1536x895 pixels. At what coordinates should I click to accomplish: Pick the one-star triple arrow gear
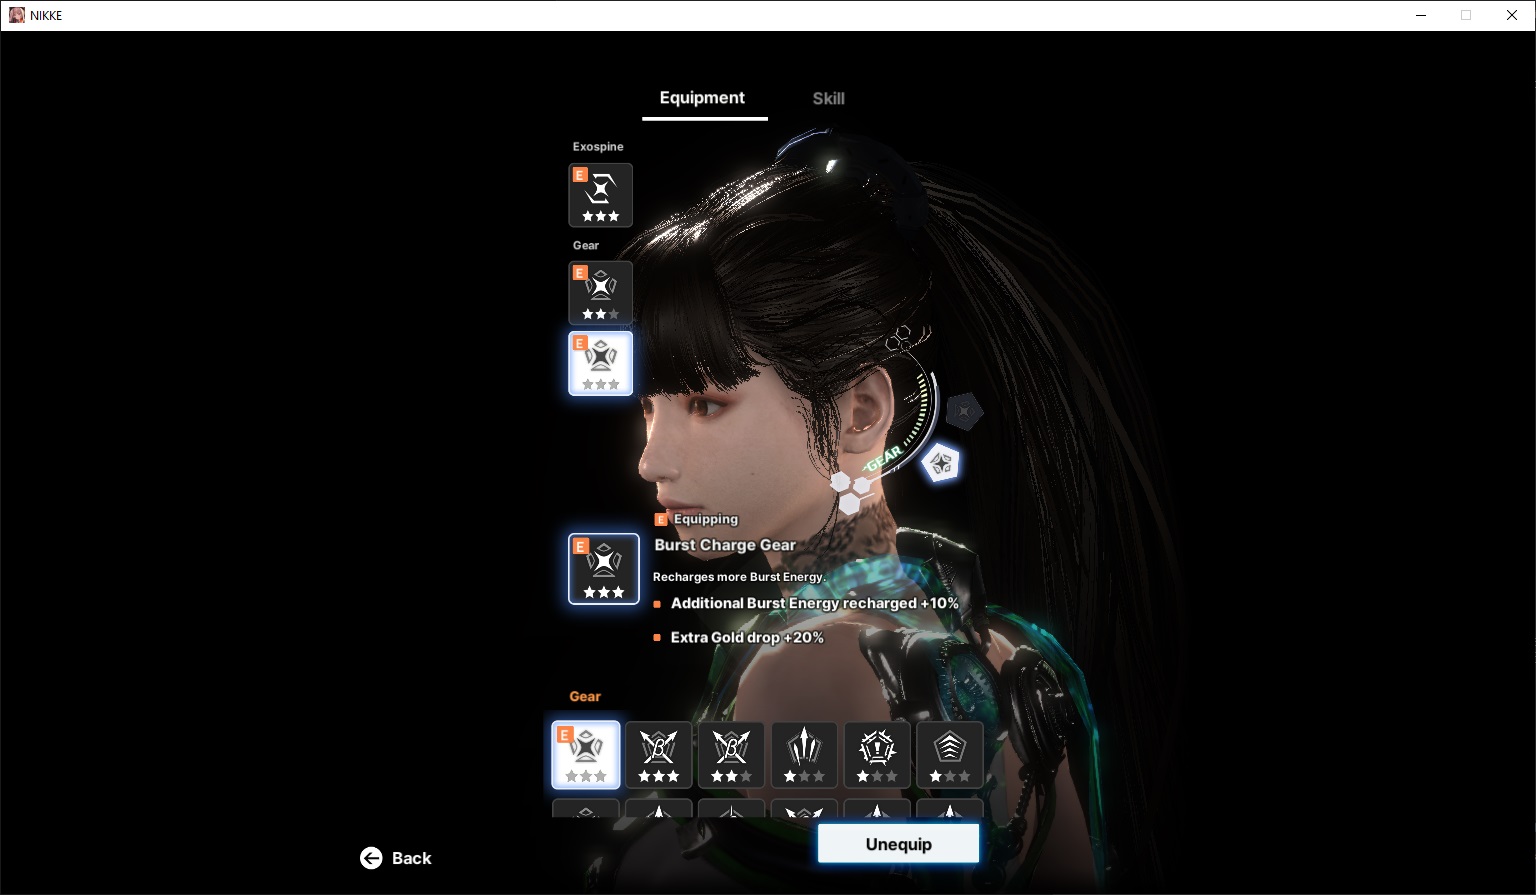point(805,755)
